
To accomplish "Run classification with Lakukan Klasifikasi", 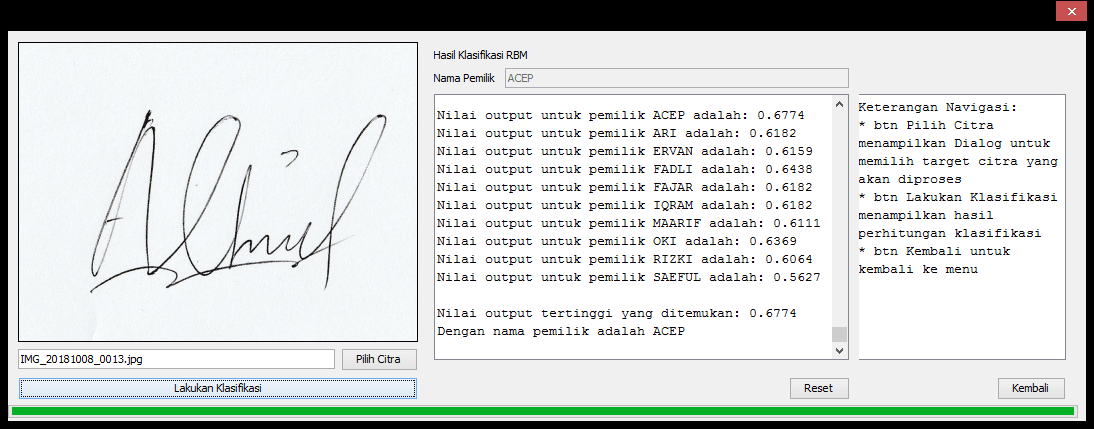I will 217,388.
